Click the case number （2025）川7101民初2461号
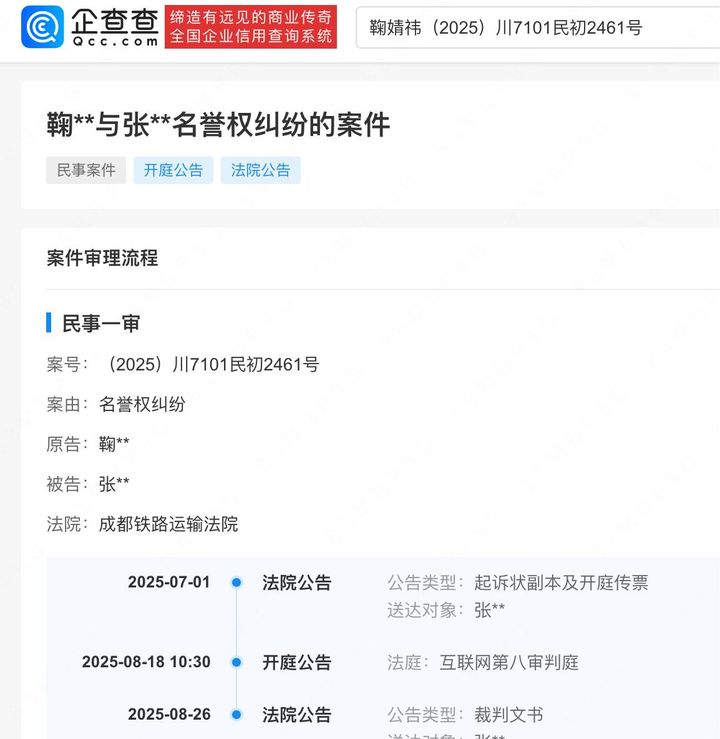The width and height of the screenshot is (720, 739). pos(210,364)
